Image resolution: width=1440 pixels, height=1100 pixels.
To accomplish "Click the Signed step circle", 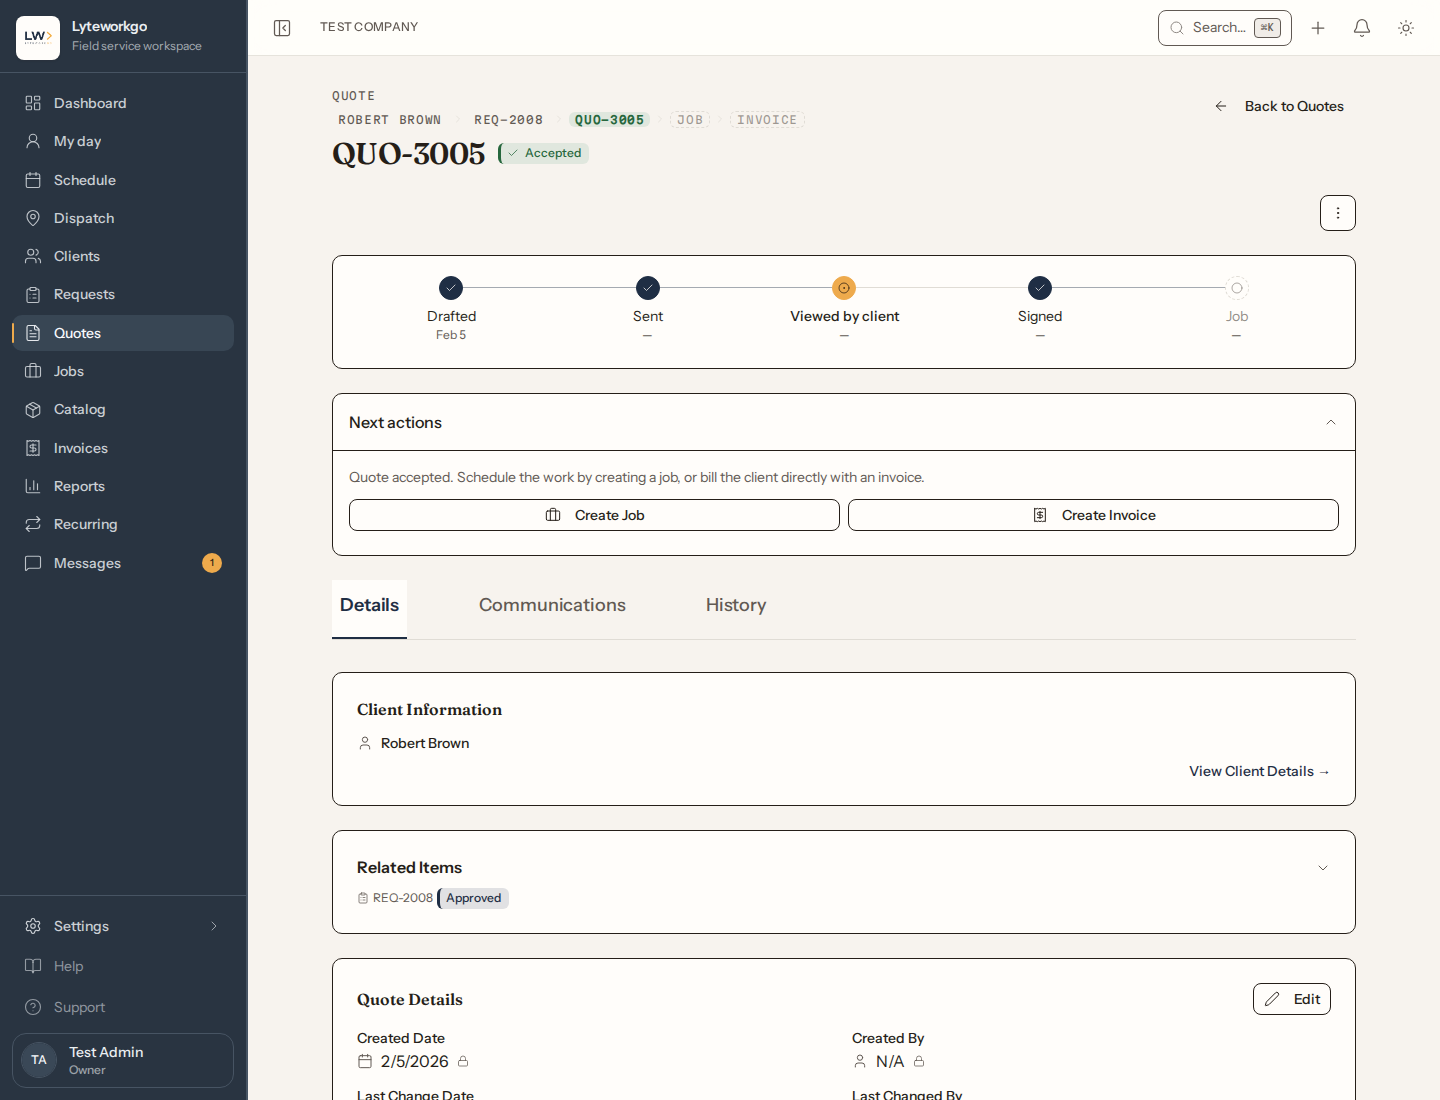I will [x=1040, y=288].
